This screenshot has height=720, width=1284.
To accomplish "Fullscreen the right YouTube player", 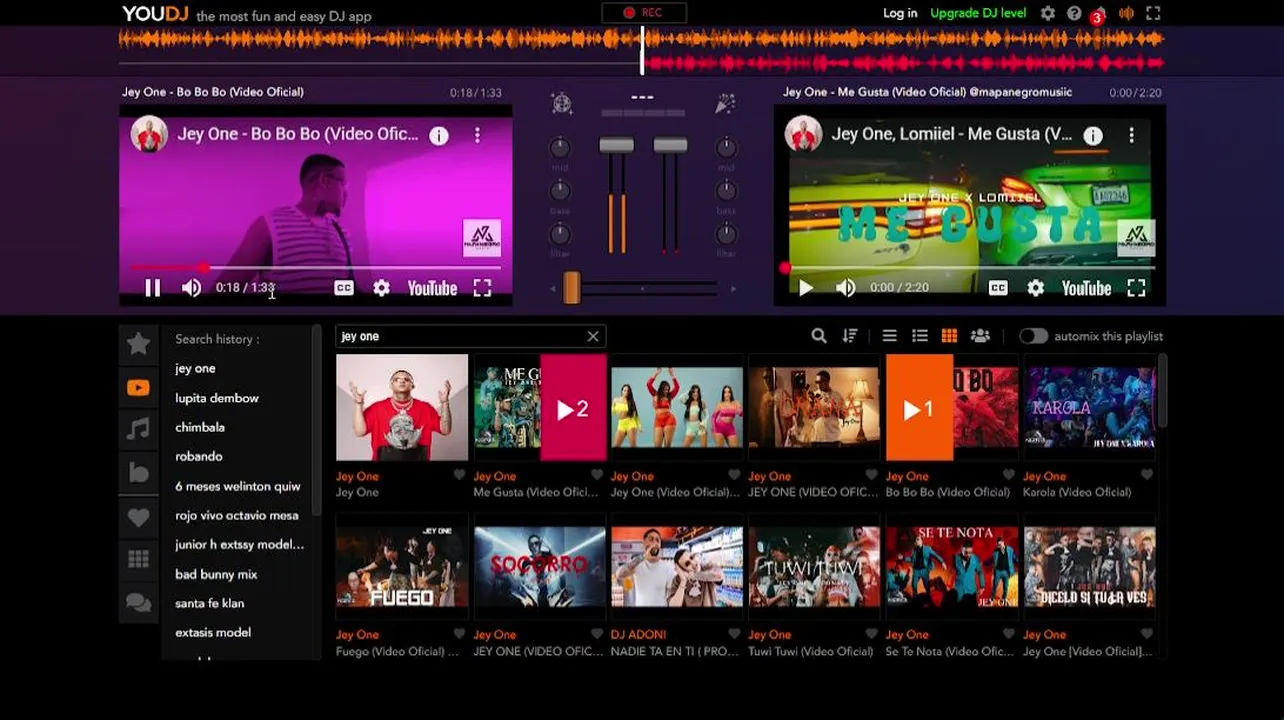I will [1136, 288].
